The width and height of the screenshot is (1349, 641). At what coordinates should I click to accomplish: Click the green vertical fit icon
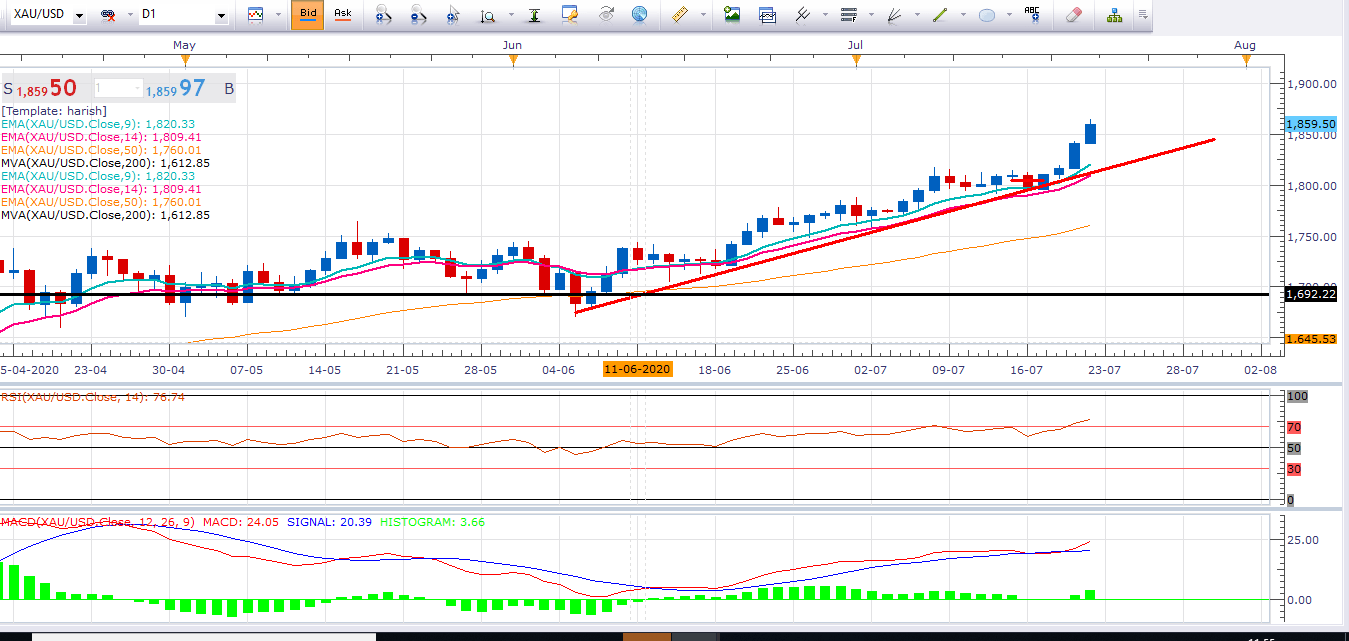click(535, 15)
